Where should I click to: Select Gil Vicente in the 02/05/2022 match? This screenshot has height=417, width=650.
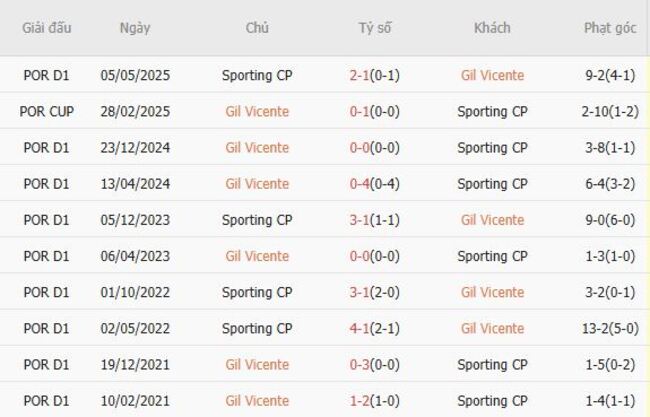click(x=492, y=328)
